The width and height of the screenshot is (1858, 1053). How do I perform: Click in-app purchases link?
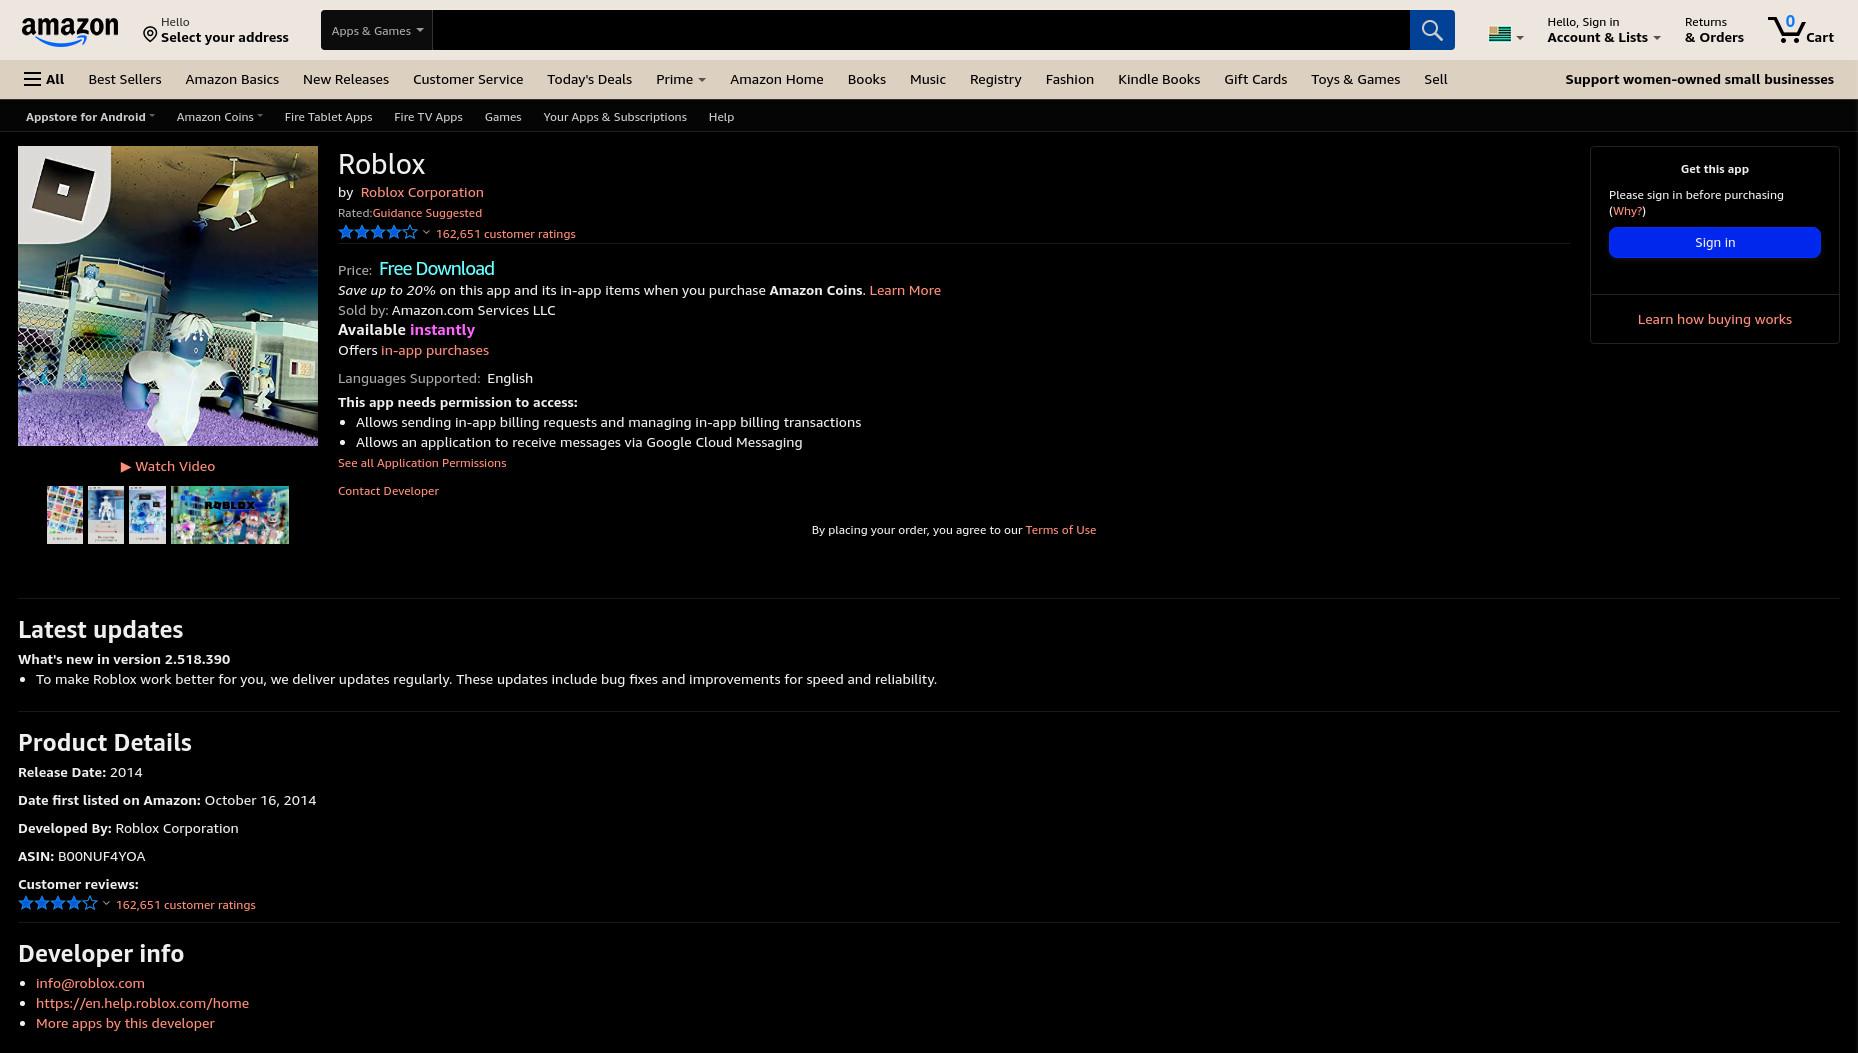(x=435, y=350)
